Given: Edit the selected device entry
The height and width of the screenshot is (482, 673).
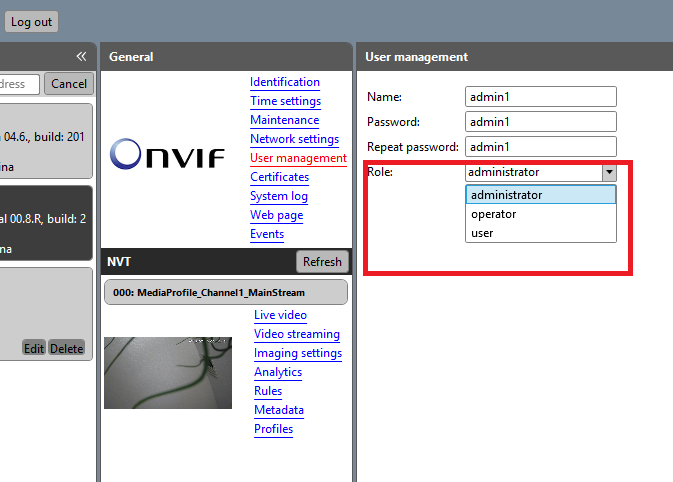Looking at the screenshot, I should 33,348.
